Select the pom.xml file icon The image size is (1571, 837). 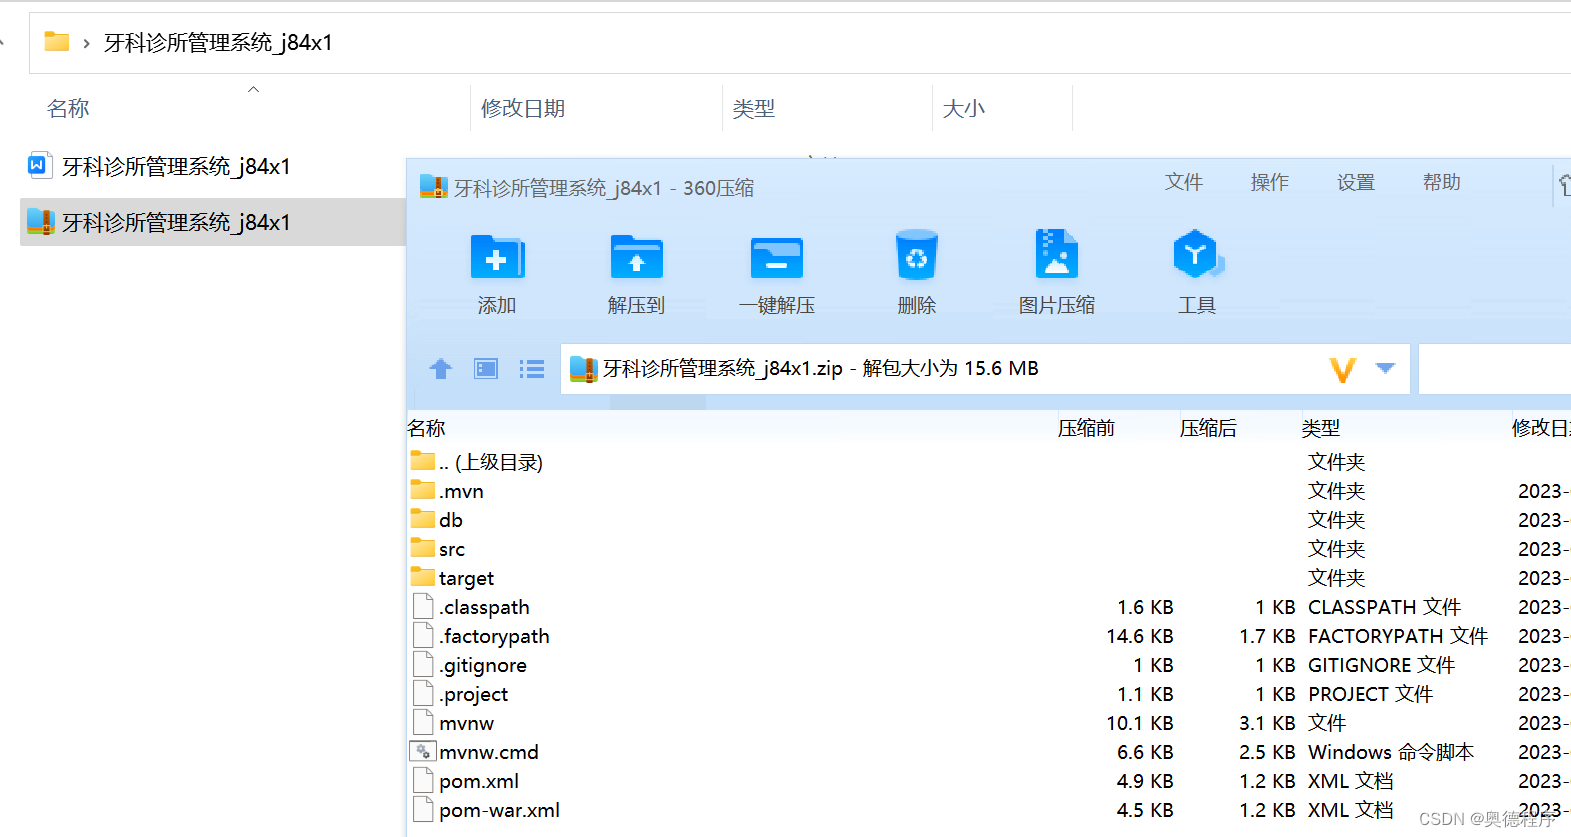click(x=423, y=780)
